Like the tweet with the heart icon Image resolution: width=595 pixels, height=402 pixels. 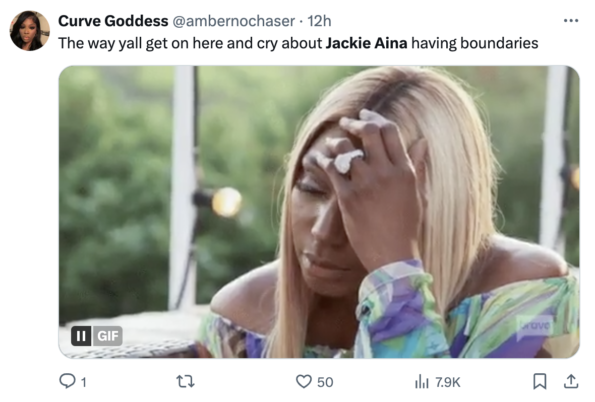(304, 381)
